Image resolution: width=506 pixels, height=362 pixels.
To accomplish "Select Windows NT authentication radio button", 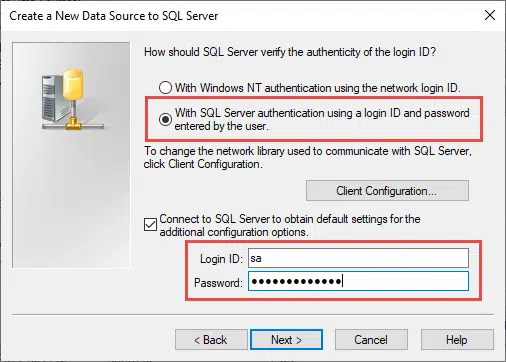I will 165,88.
